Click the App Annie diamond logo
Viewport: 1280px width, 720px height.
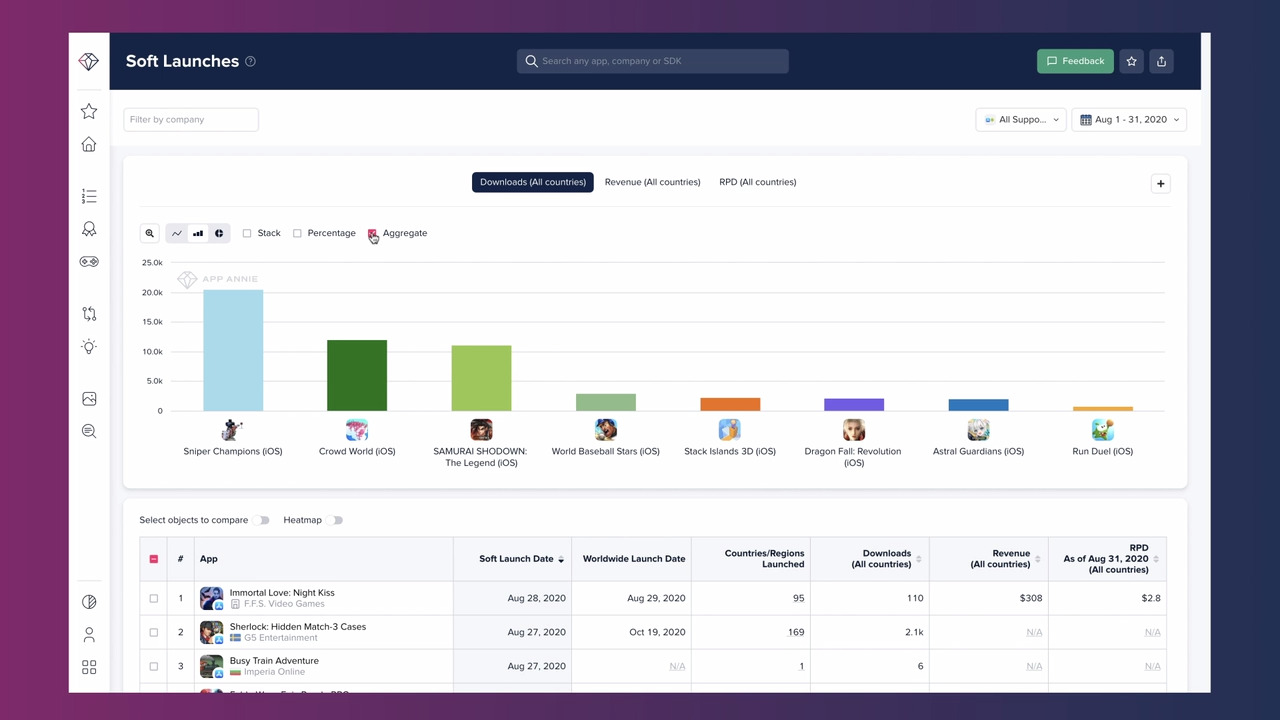(x=89, y=61)
